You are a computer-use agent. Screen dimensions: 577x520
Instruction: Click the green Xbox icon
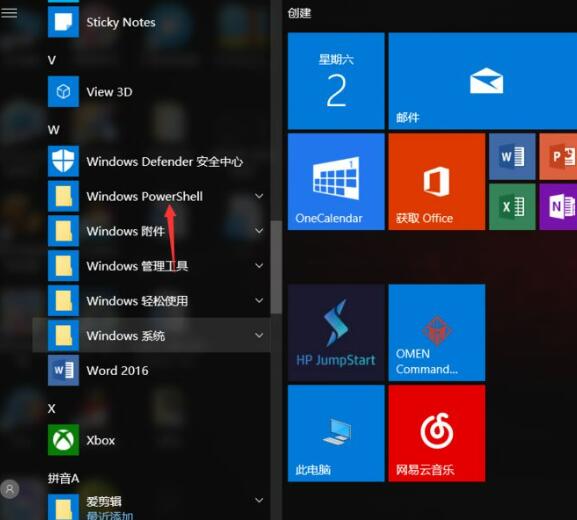(x=63, y=440)
